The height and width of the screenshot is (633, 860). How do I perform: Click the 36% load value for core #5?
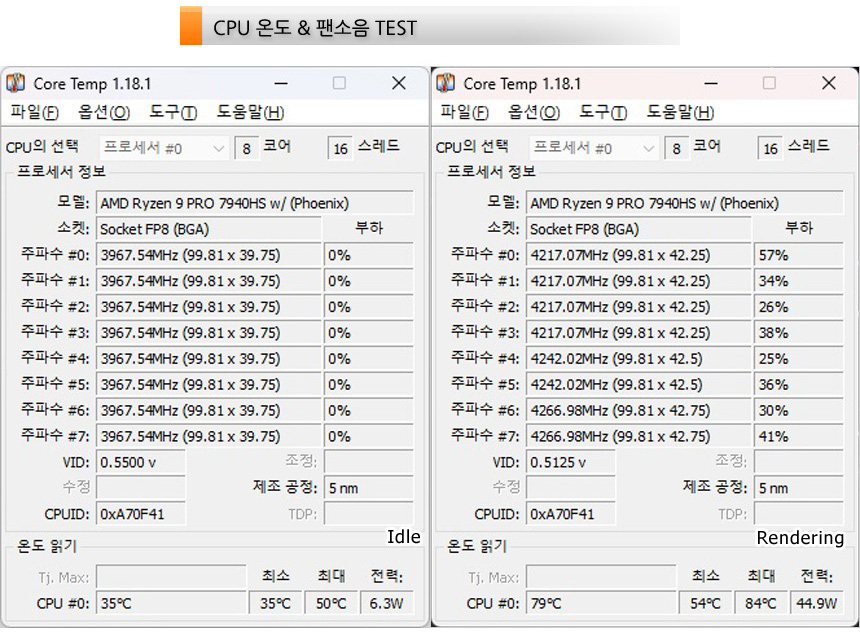tap(799, 385)
